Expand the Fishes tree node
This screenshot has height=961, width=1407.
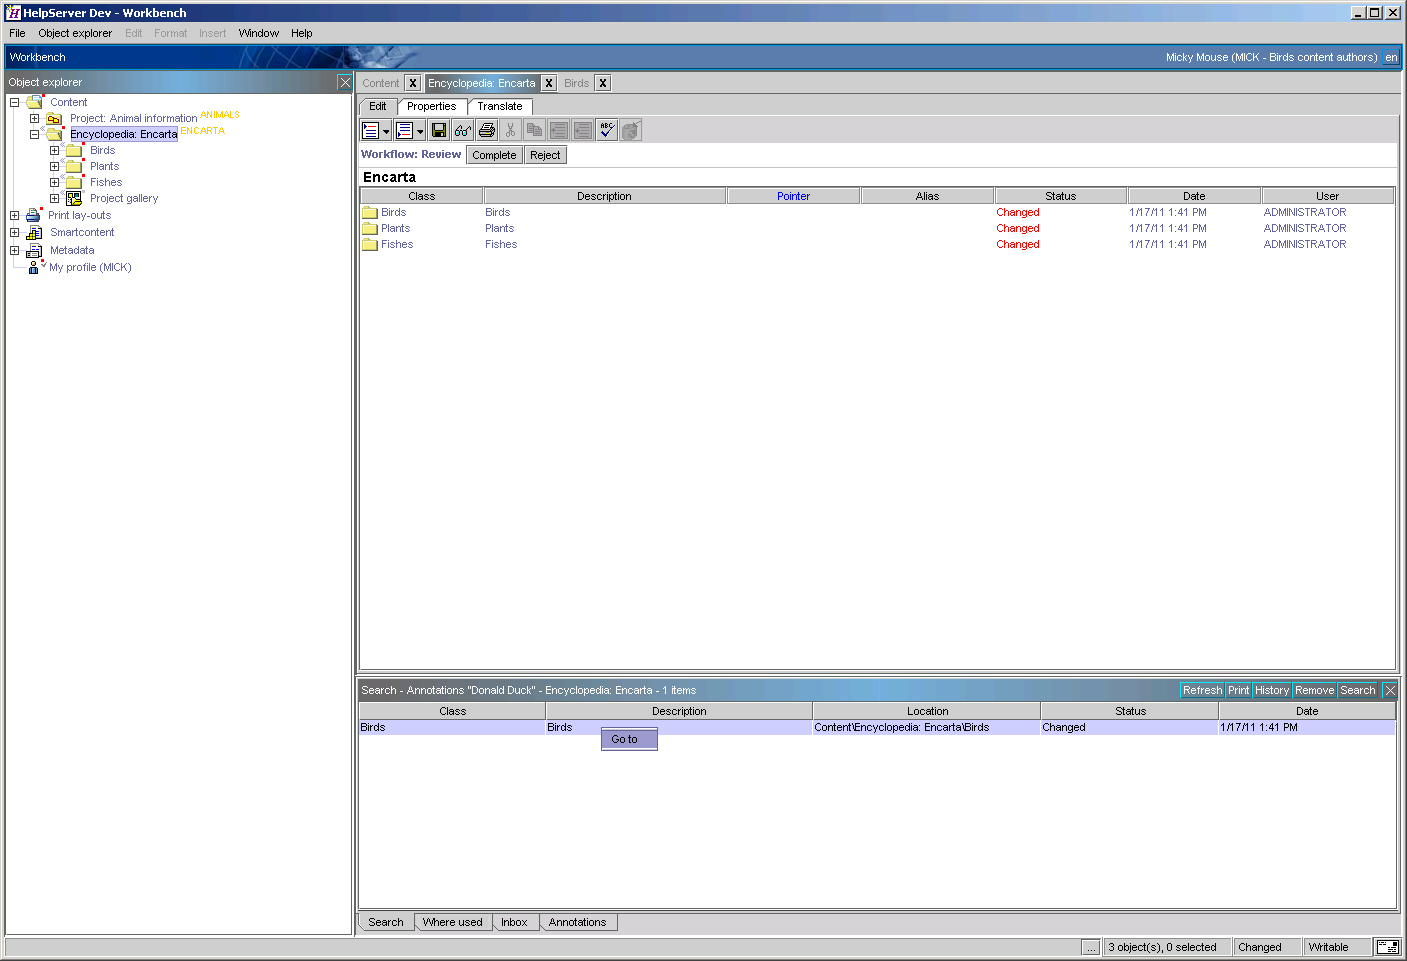(54, 182)
